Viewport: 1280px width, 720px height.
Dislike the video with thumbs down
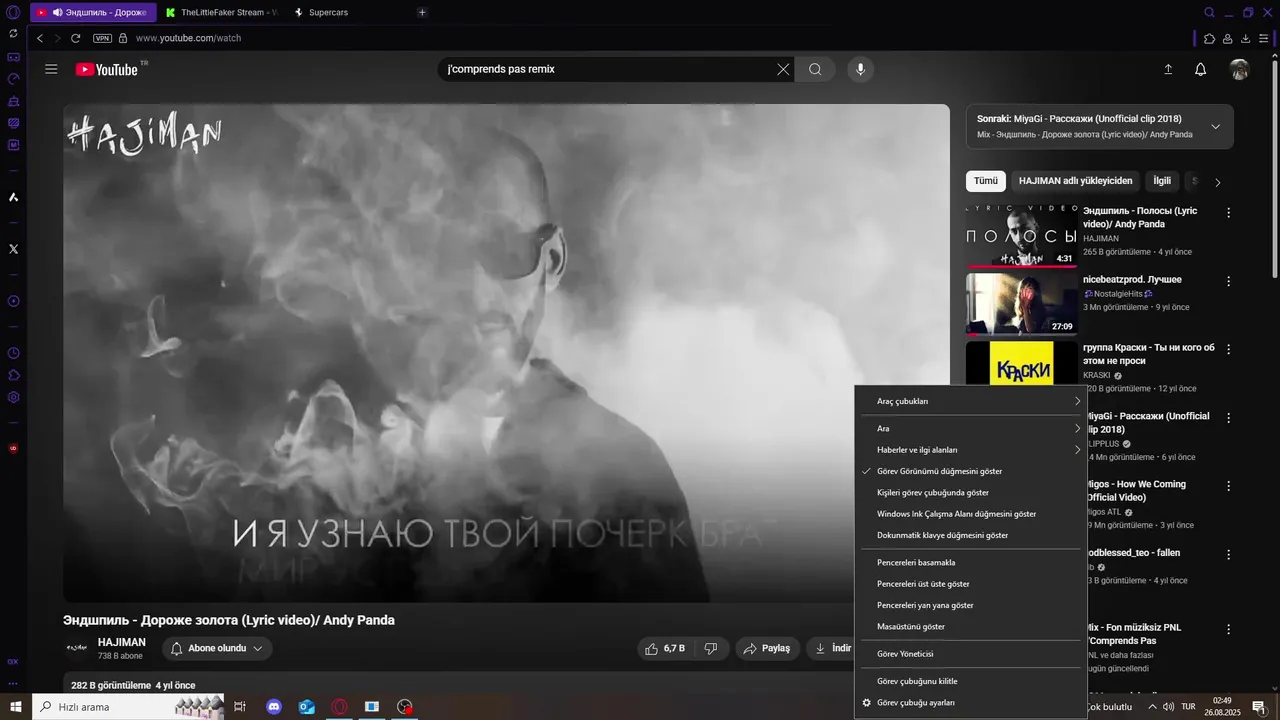[x=711, y=648]
